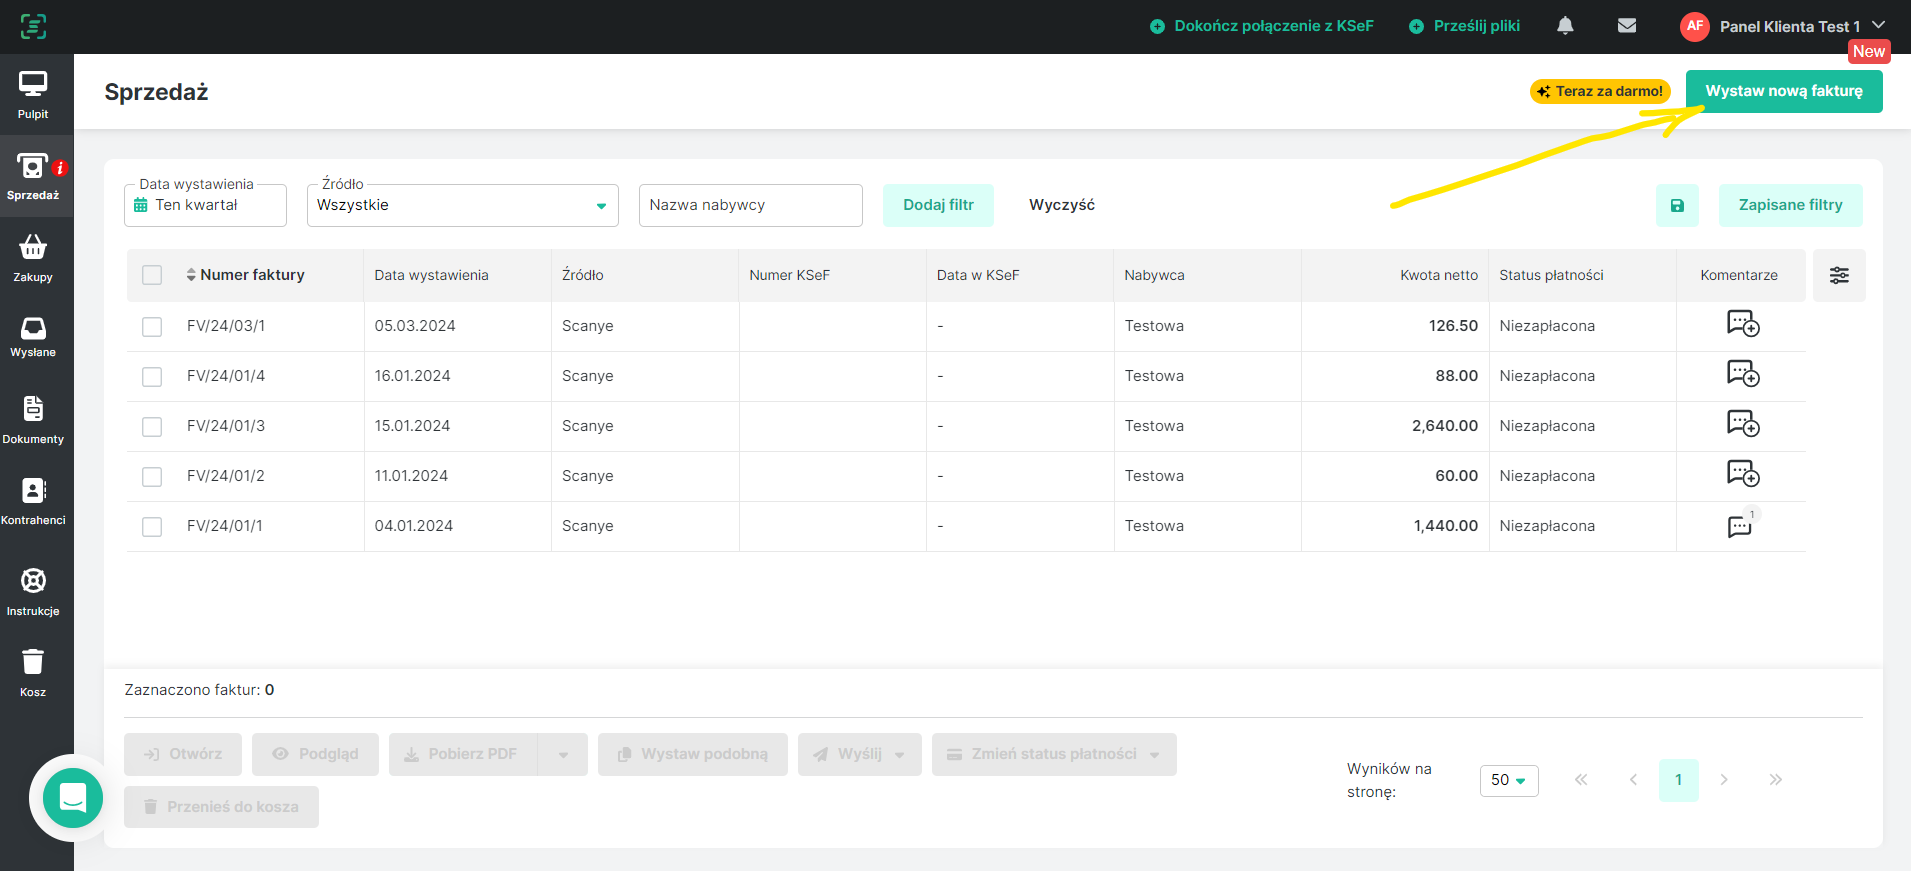This screenshot has height=871, width=1911.
Task: Add comment to invoice FV/24/03/1
Action: coord(1742,324)
